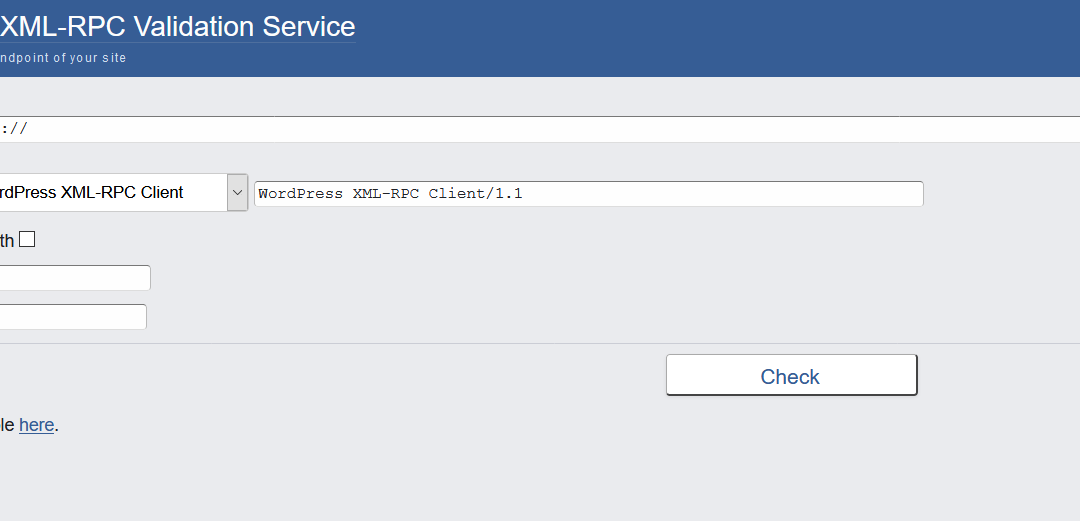
Task: Click the "th" label next to checkbox
Action: [x=7, y=241]
